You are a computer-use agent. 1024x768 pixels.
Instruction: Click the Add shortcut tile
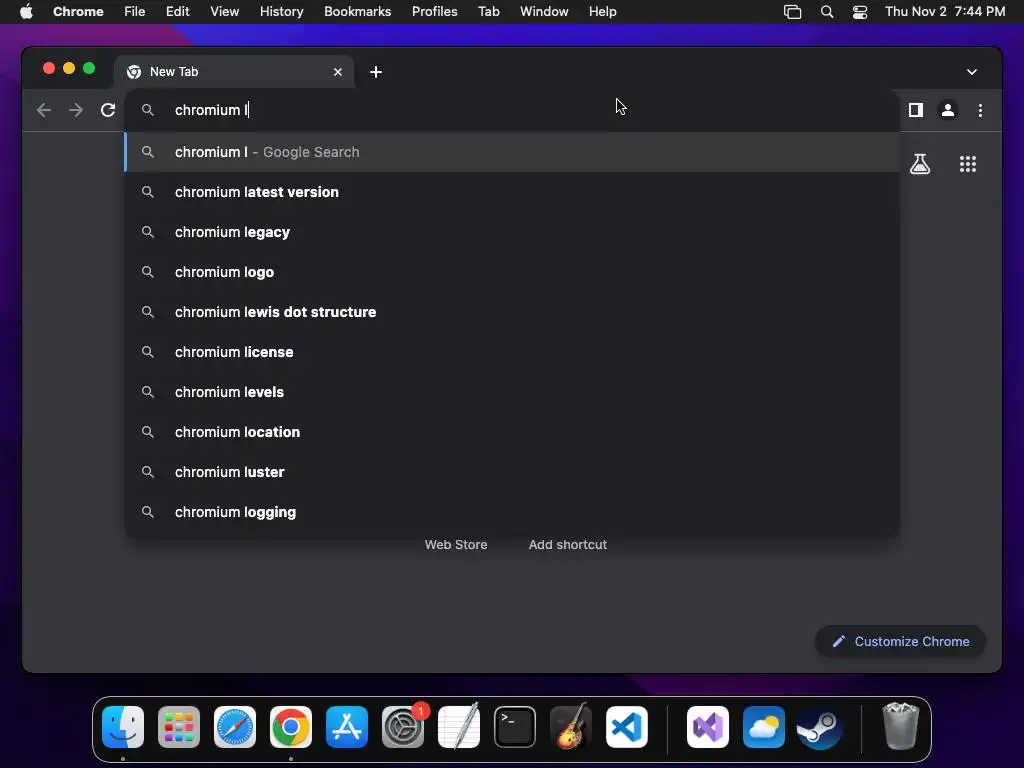[x=568, y=545]
